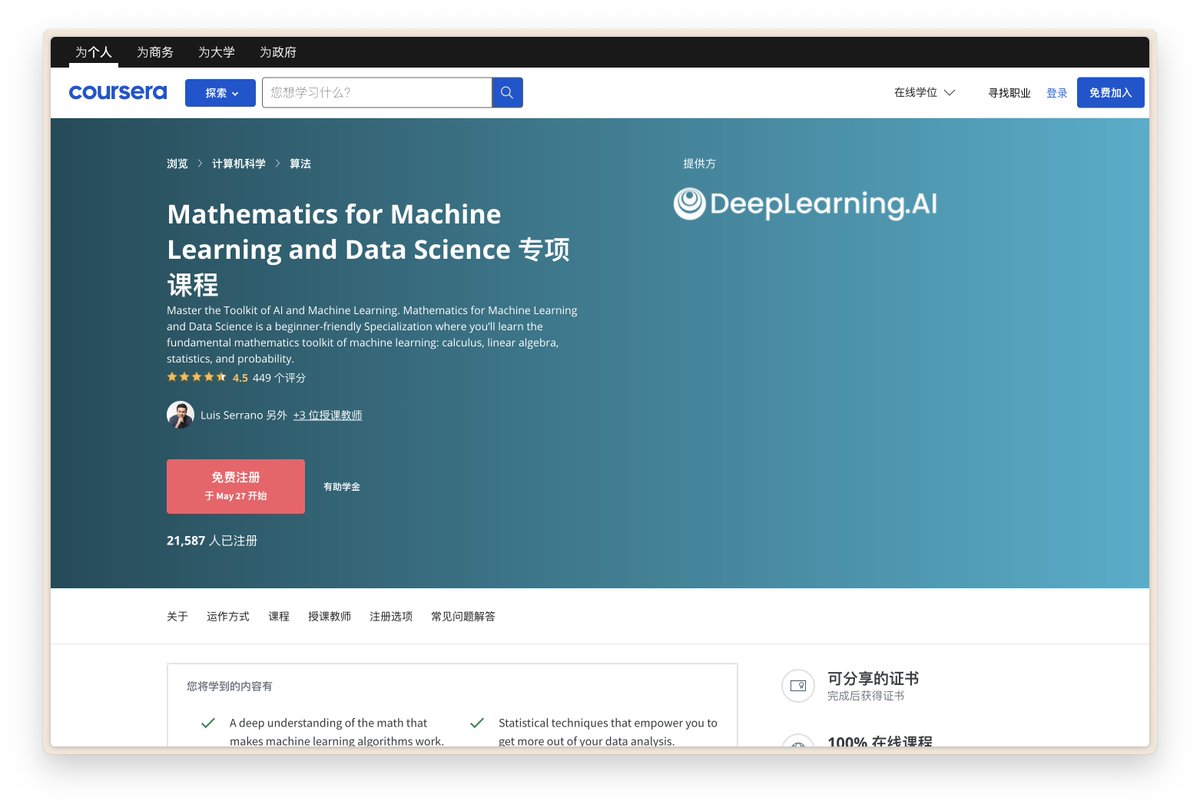Viewport: 1200px width, 811px height.
Task: Click the 完成后获得证书 subtitle
Action: click(865, 696)
